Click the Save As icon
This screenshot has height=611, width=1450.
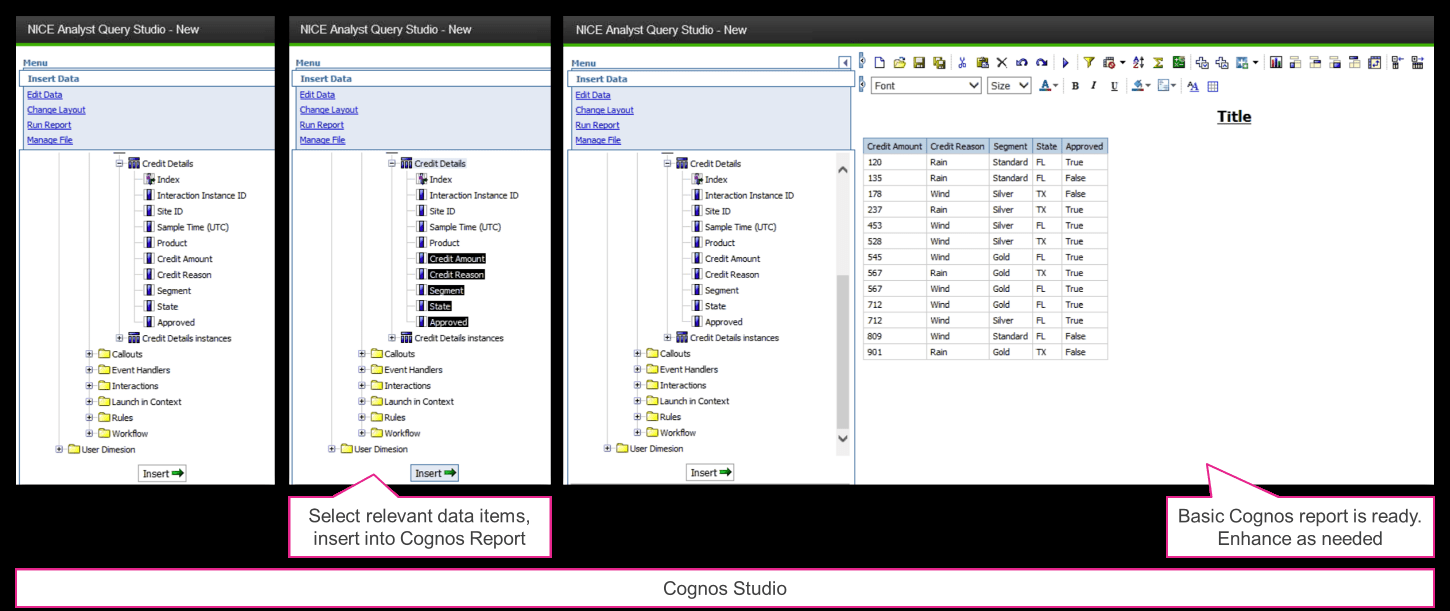[939, 62]
